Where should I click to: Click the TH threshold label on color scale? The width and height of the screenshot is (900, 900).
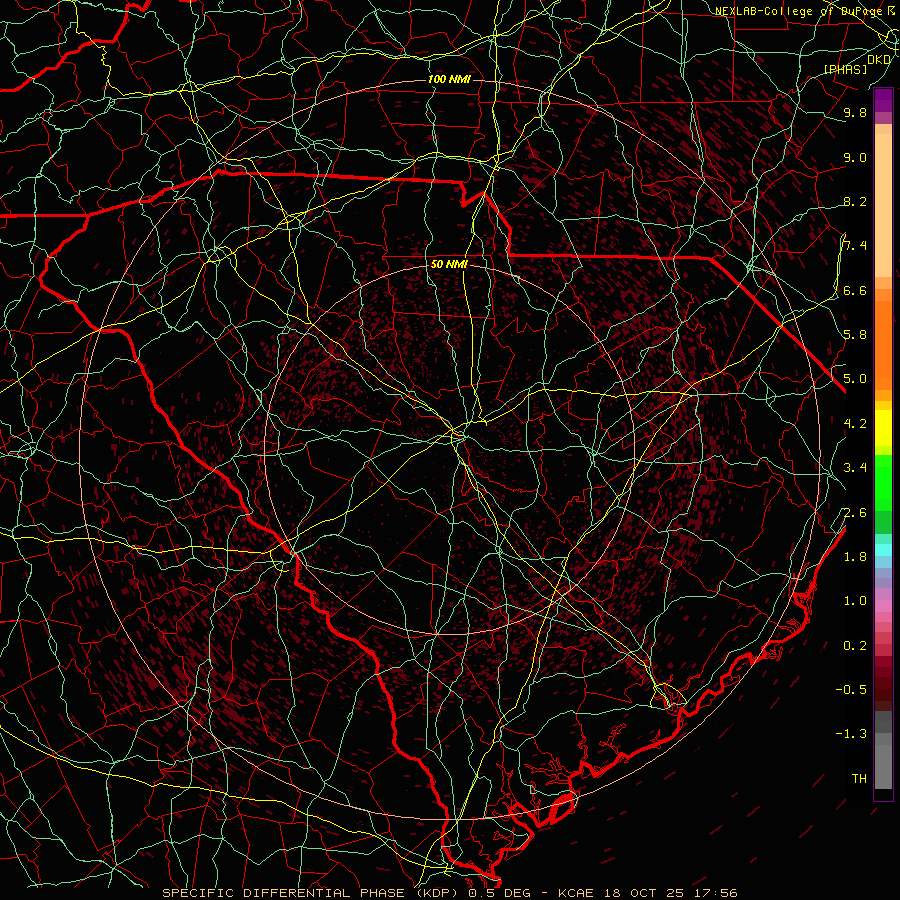click(x=859, y=779)
